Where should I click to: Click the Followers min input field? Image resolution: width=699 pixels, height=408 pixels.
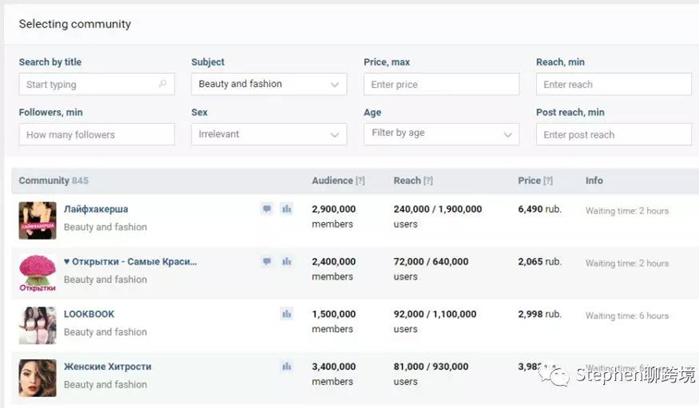pyautogui.click(x=96, y=134)
